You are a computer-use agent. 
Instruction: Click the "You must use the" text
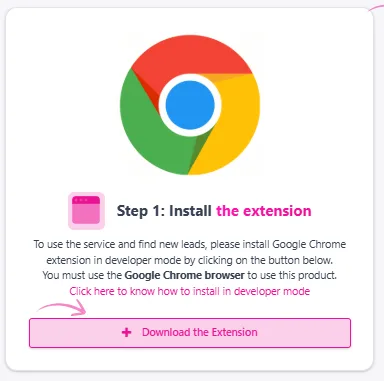pyautogui.click(x=82, y=276)
